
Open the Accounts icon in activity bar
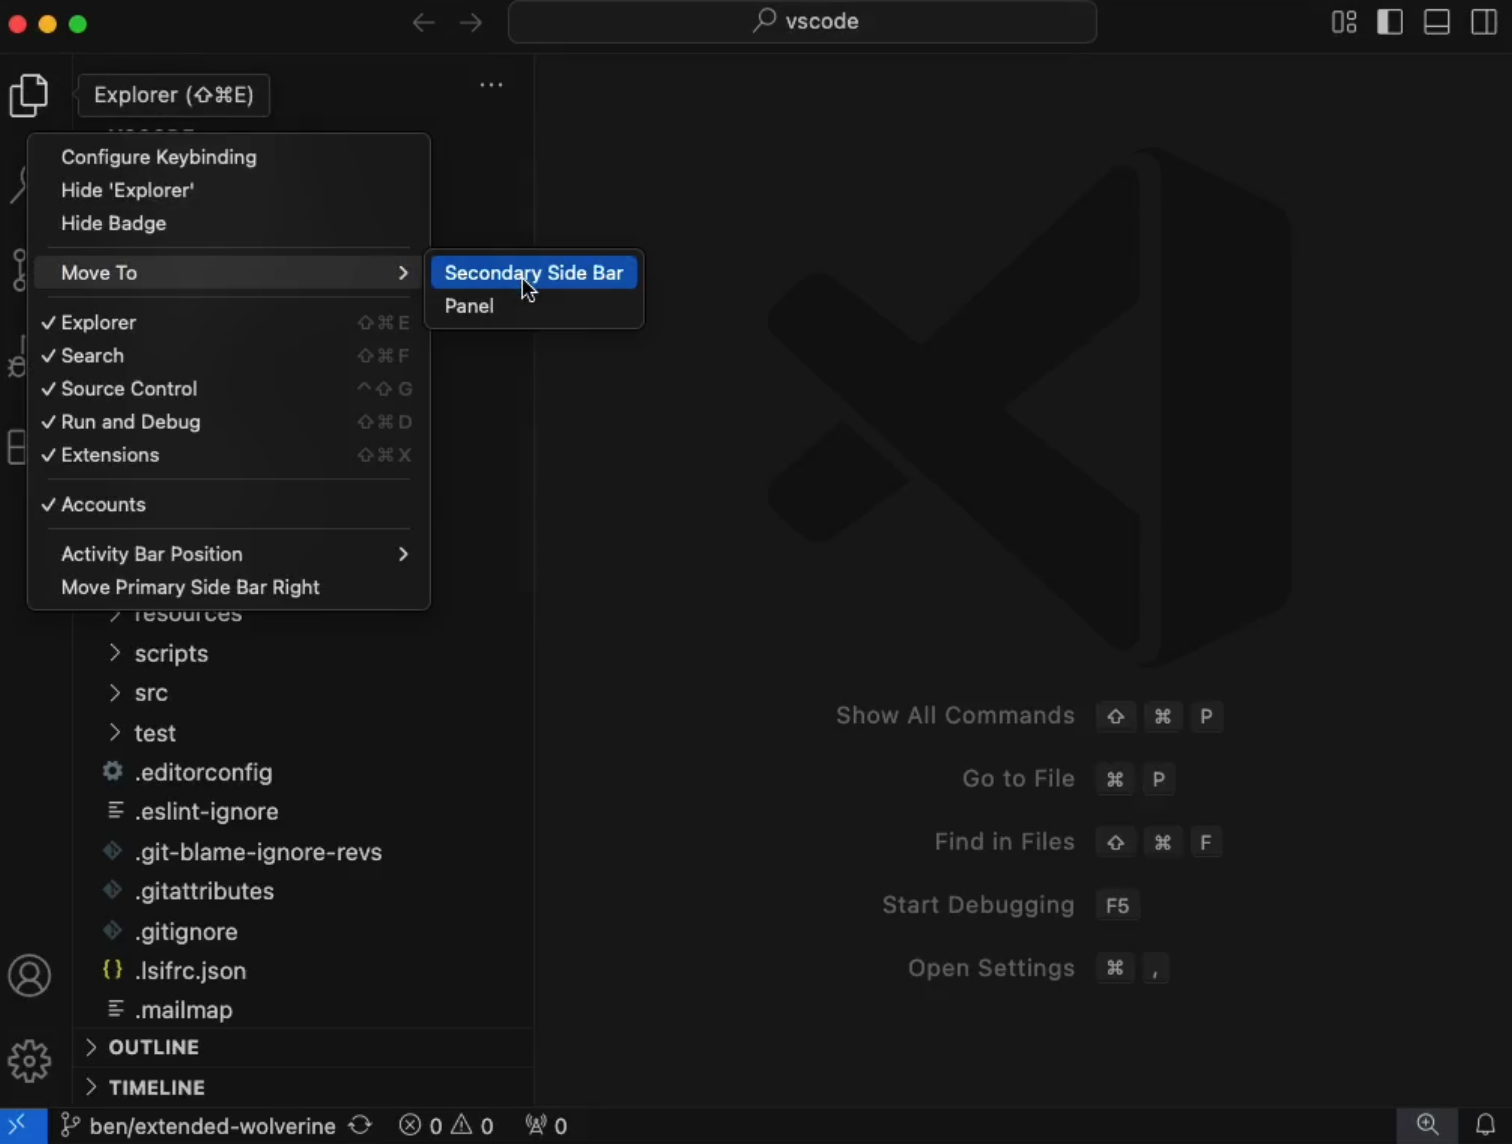pyautogui.click(x=29, y=976)
